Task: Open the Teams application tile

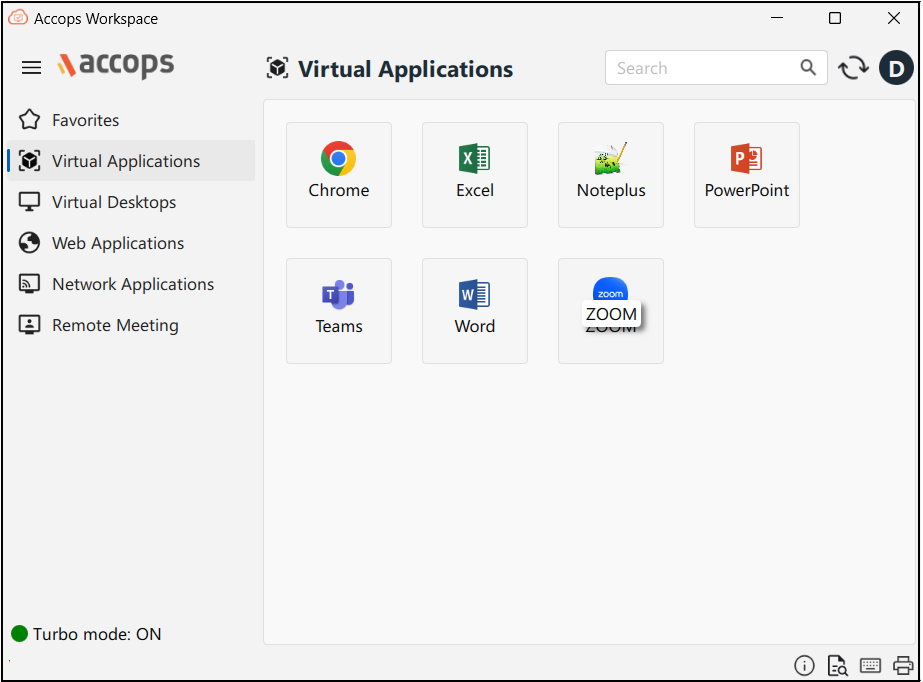Action: click(338, 311)
